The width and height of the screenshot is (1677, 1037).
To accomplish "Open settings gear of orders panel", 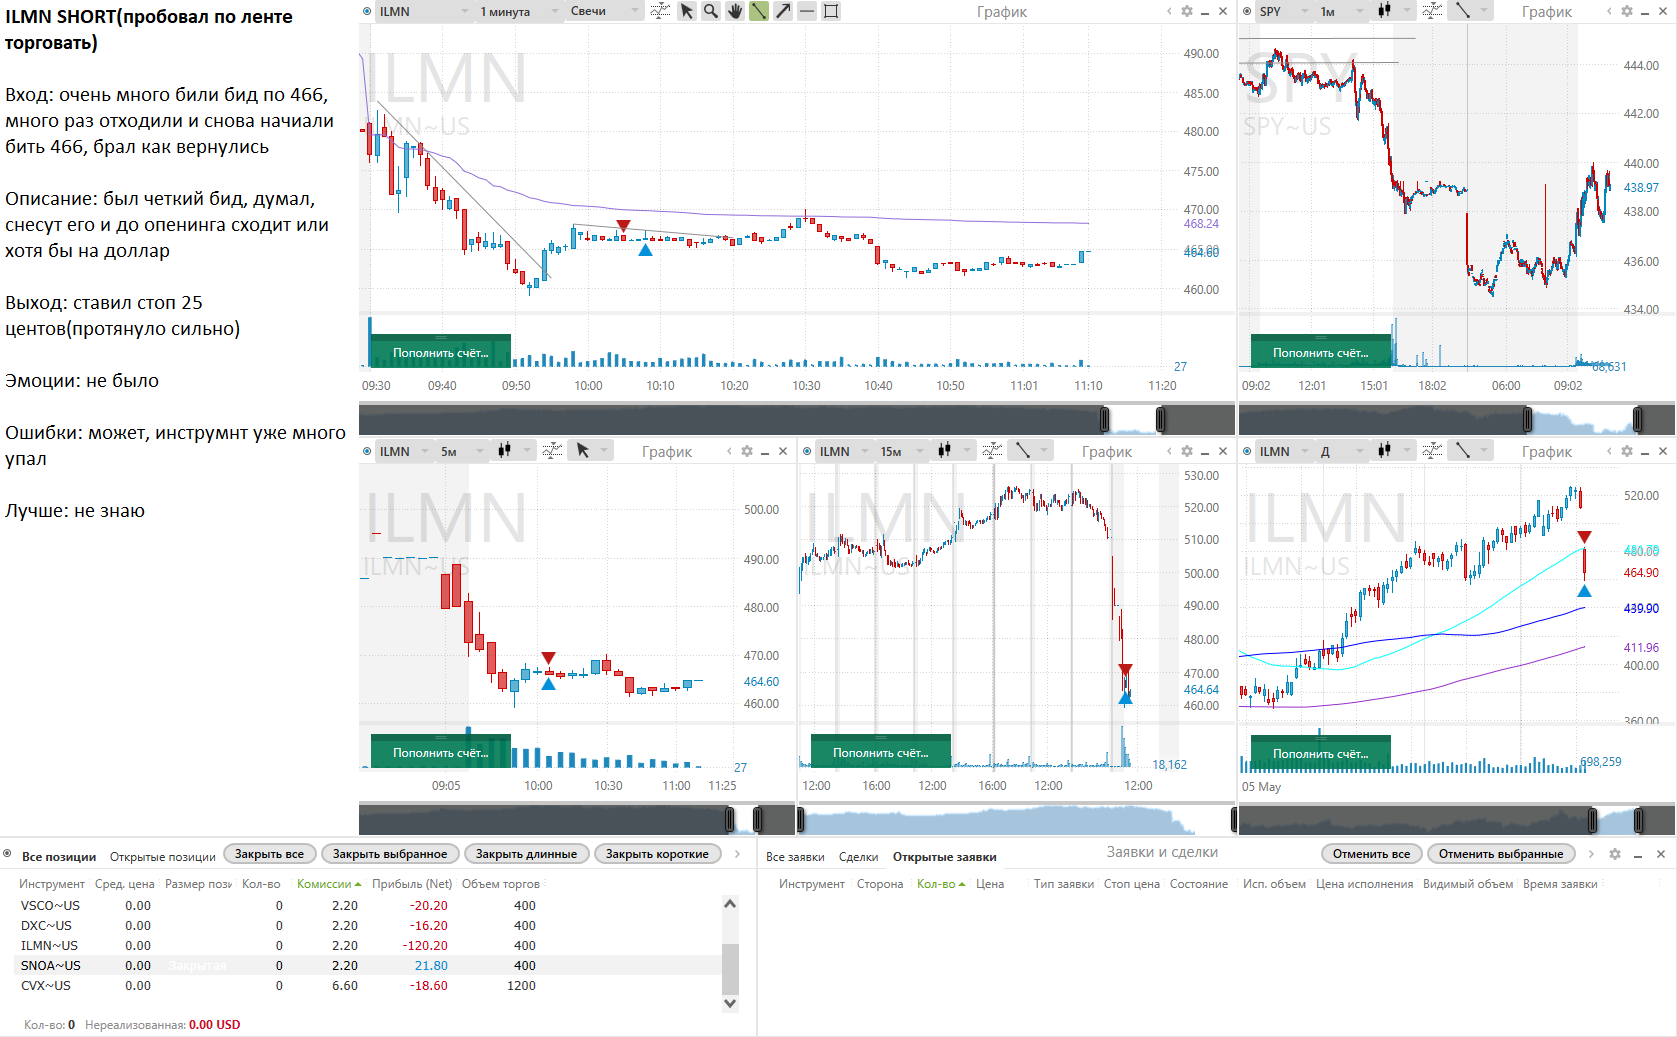I will 1615,854.
